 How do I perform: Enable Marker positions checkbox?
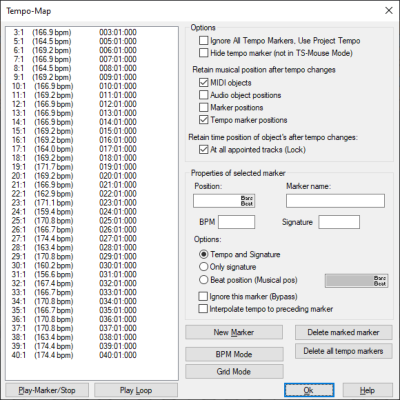203,107
